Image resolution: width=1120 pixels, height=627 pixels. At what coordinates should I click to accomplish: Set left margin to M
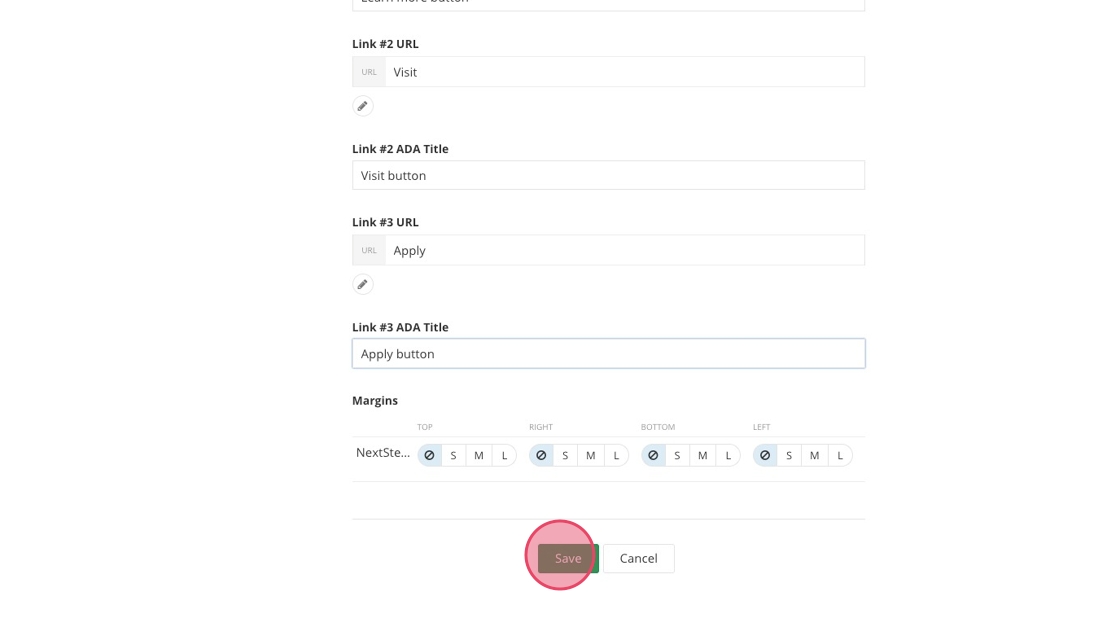point(815,455)
